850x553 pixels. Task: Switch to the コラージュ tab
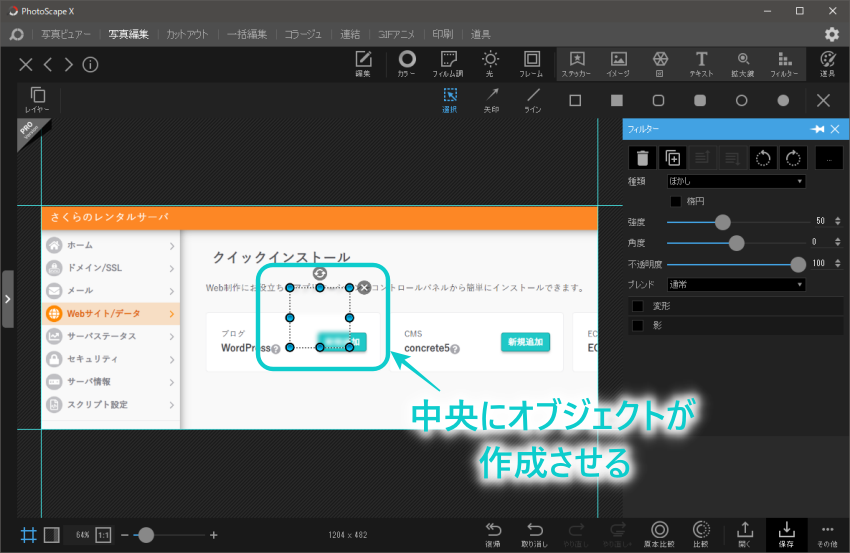303,34
